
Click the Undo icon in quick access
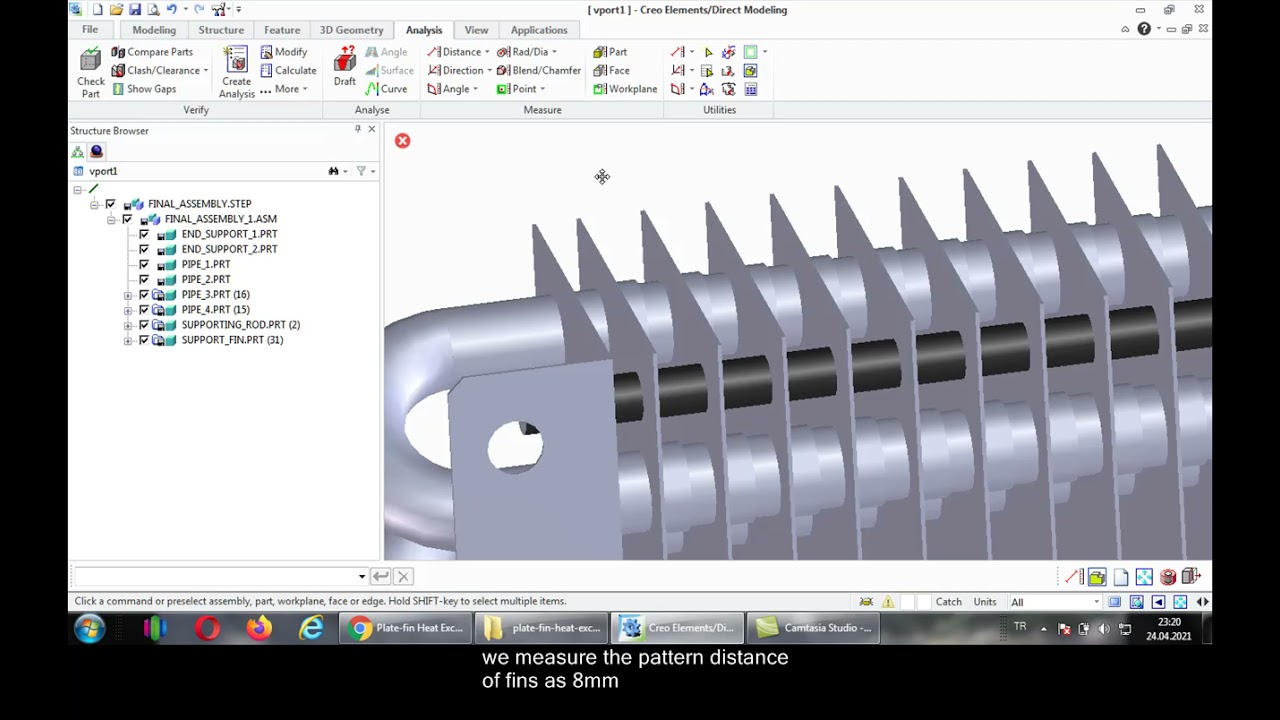coord(172,10)
